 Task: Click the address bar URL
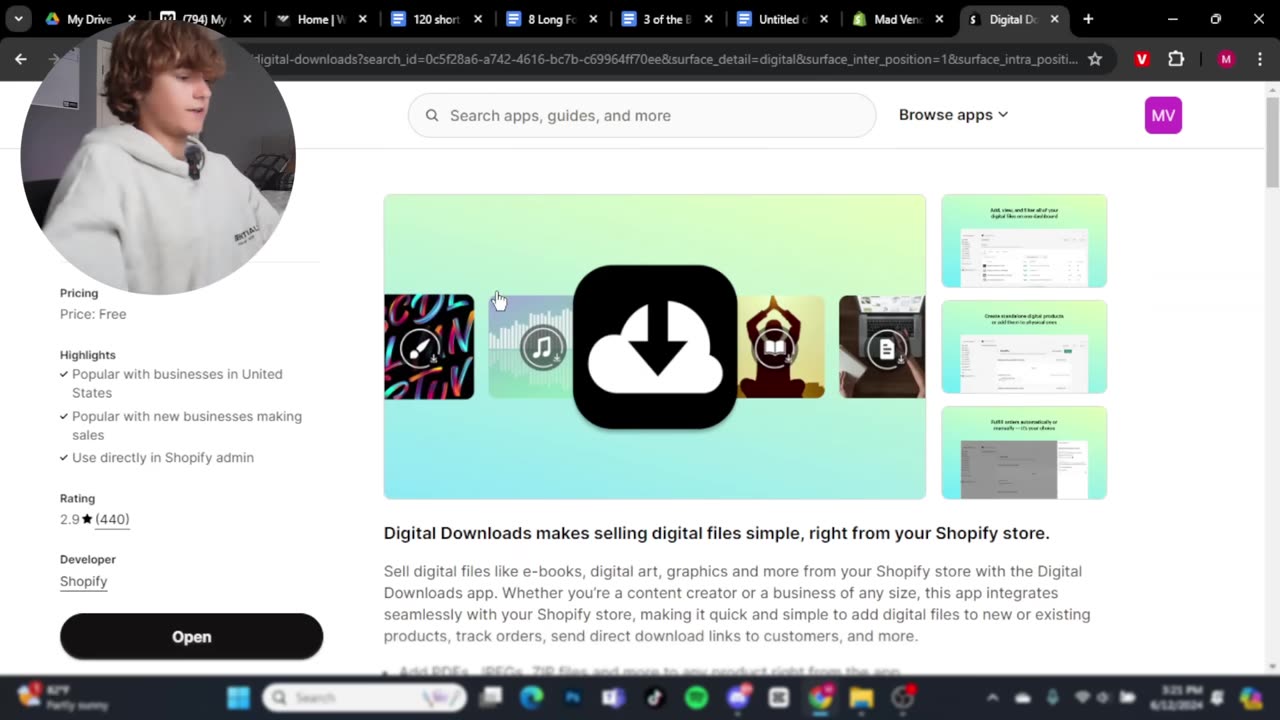pyautogui.click(x=664, y=59)
